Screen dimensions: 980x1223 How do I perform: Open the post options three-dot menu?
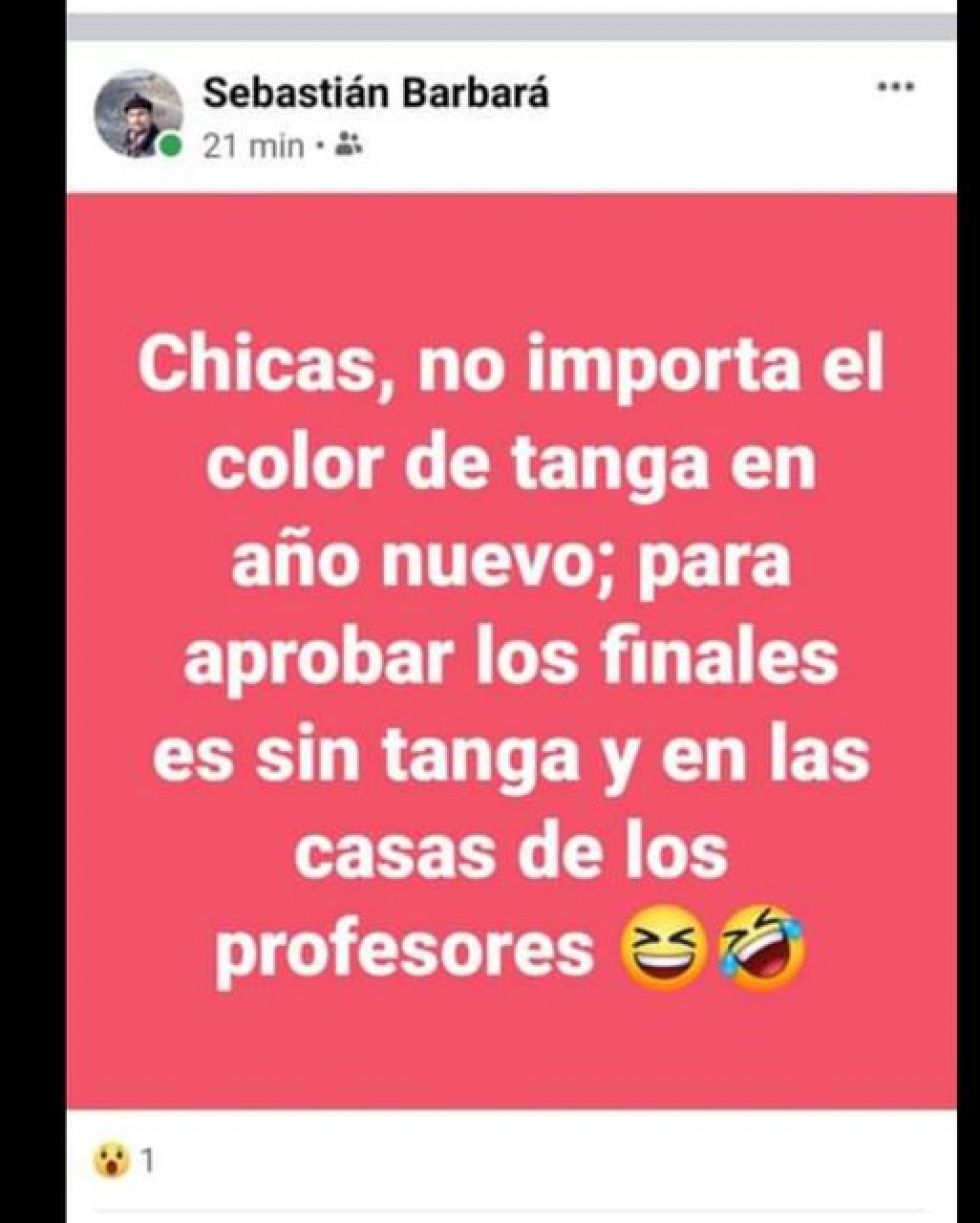(896, 88)
